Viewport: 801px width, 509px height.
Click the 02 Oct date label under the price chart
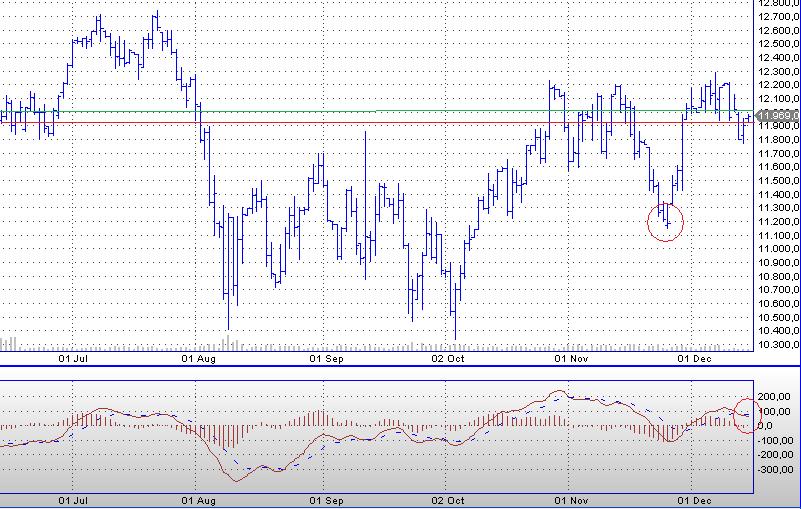tap(448, 359)
